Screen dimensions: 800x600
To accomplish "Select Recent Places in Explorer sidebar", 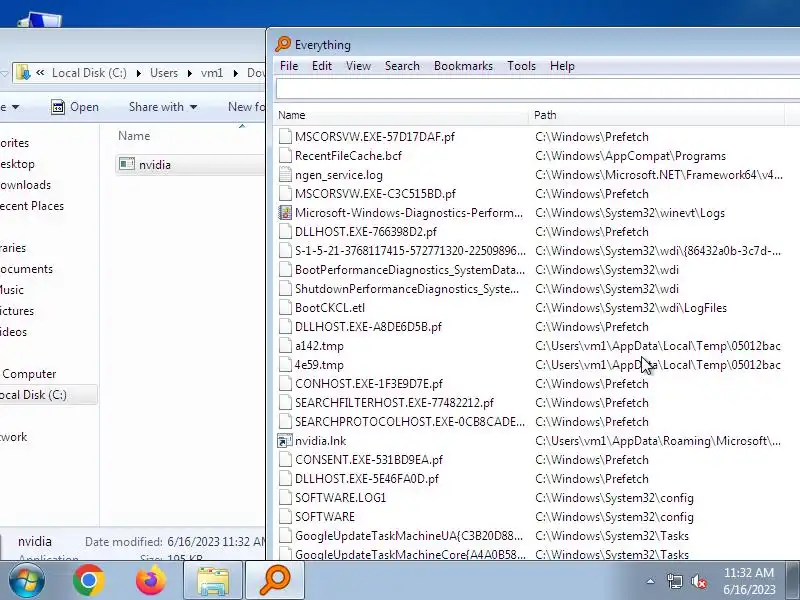I will pos(32,206).
